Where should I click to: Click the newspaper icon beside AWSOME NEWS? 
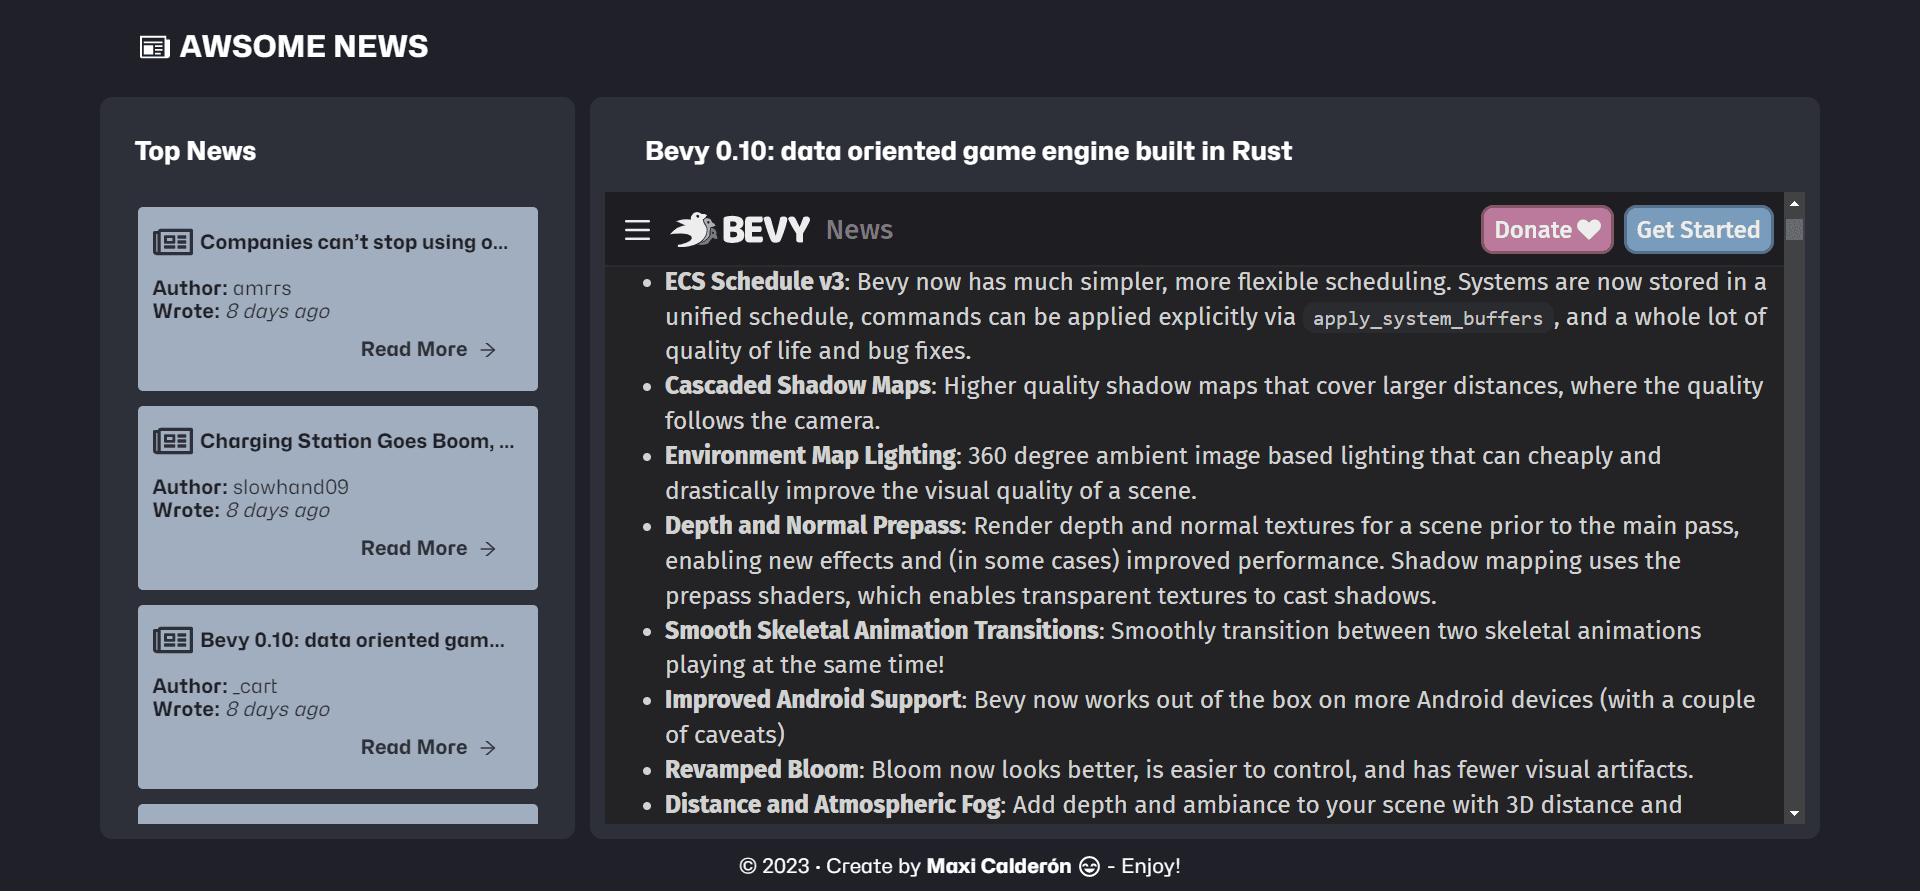point(155,47)
